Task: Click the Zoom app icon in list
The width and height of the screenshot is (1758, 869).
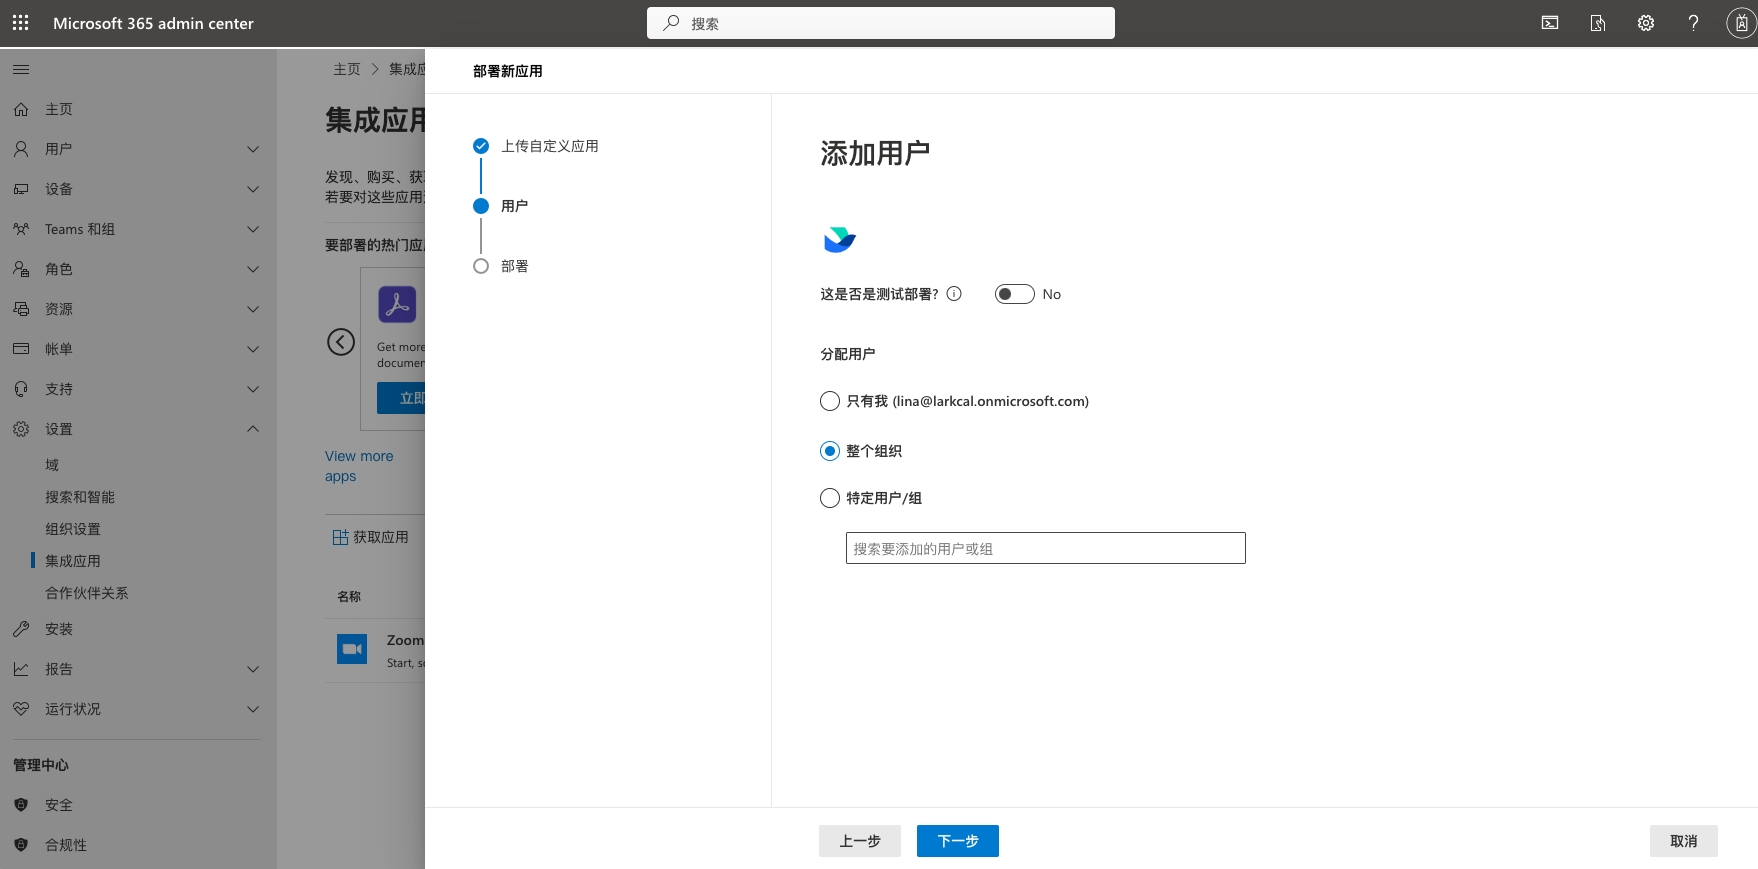Action: 352,649
